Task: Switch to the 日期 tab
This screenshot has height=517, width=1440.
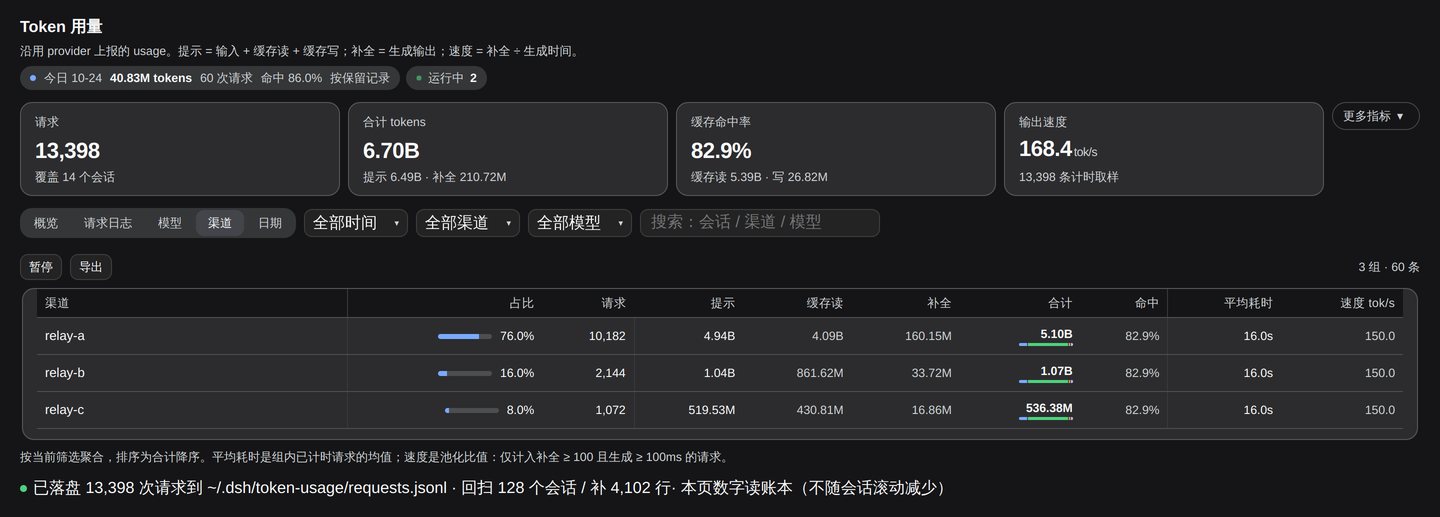Action: 270,223
